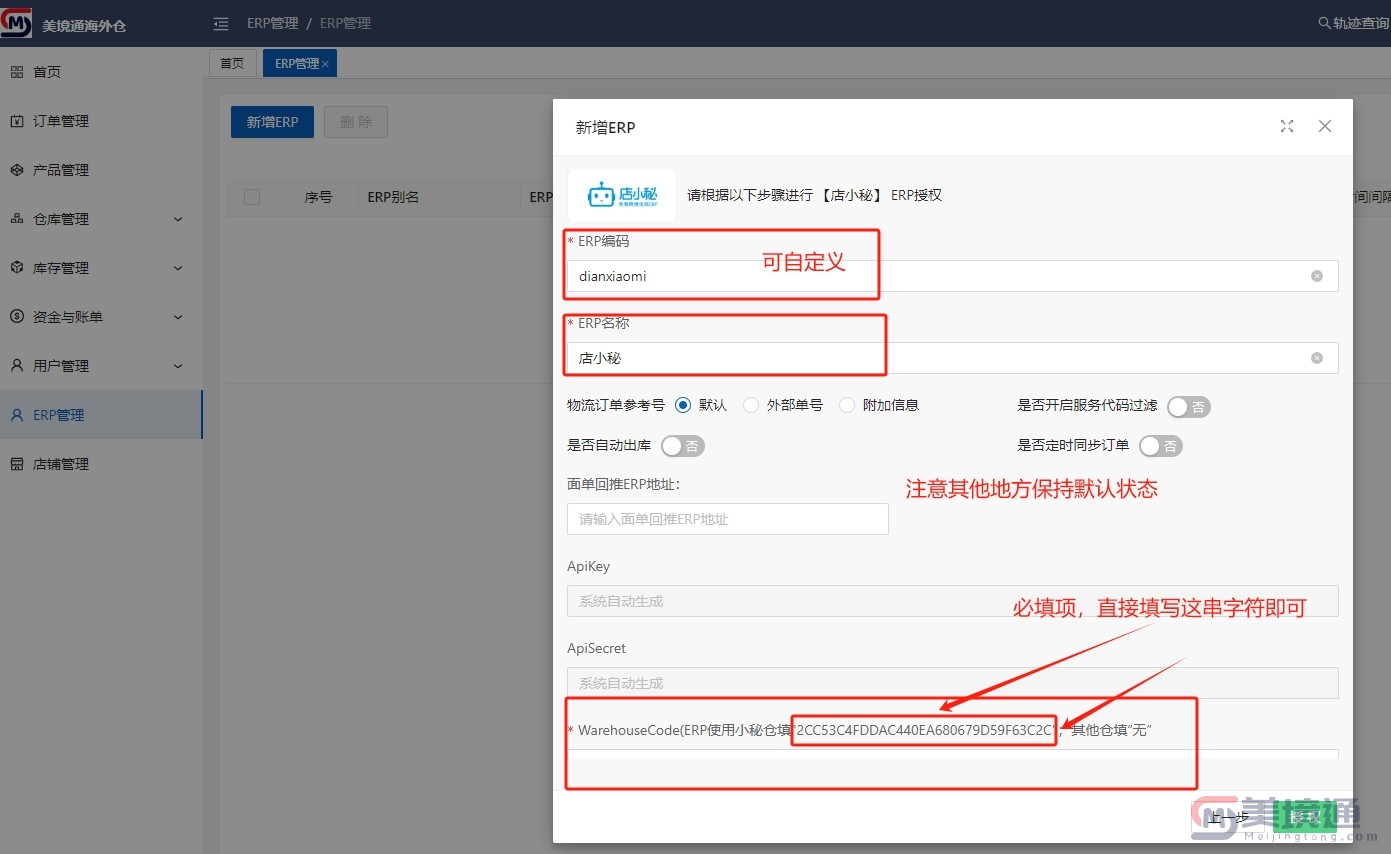
Task: Close the 新增ERP dialog
Action: 1325,126
